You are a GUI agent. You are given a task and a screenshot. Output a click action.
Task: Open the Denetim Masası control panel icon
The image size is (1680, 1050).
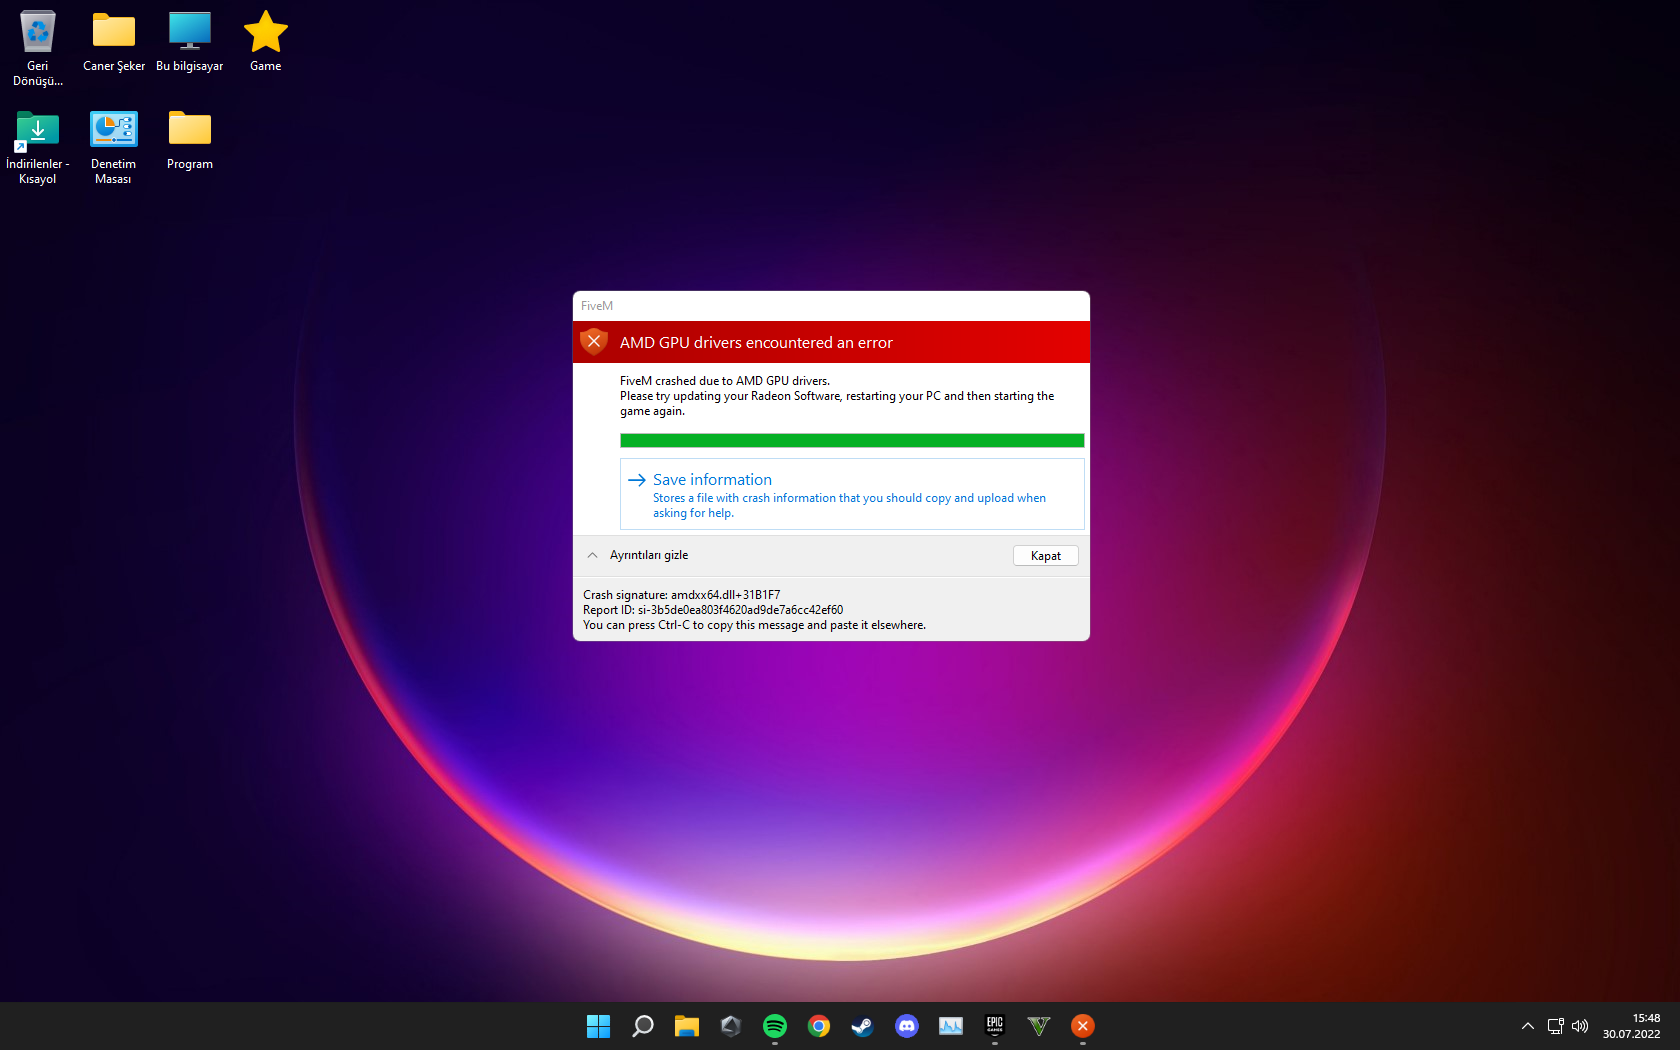coord(113,147)
